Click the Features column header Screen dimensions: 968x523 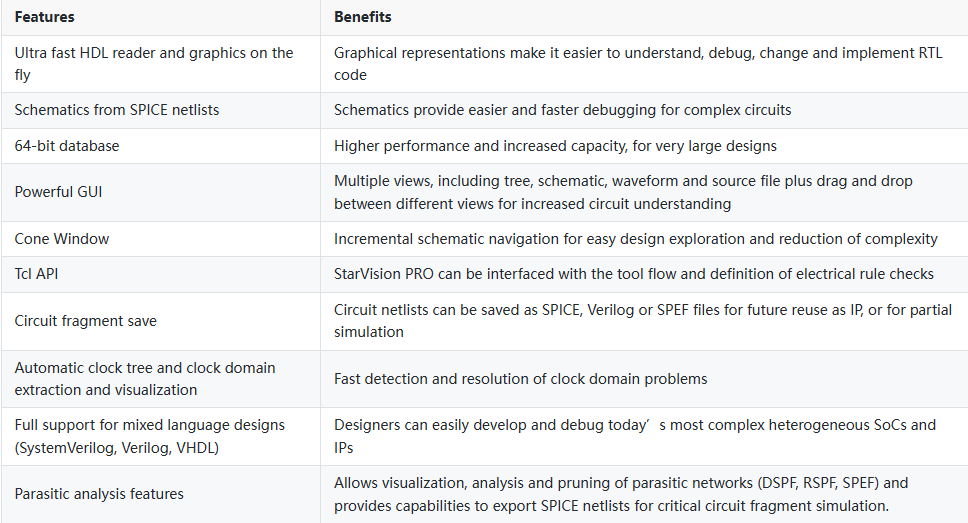click(44, 17)
